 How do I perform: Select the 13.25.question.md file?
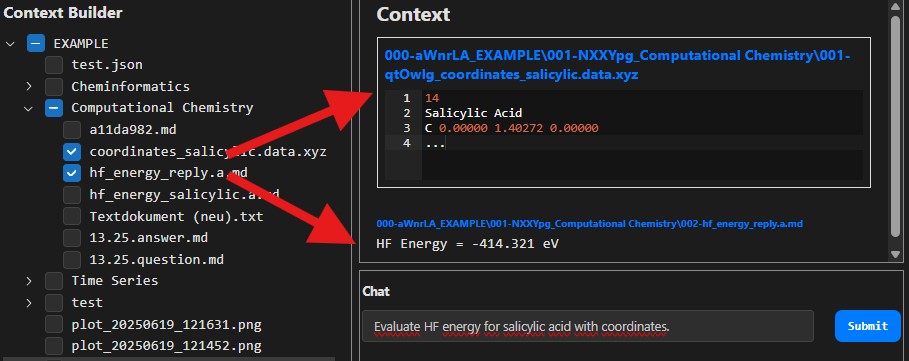point(157,260)
